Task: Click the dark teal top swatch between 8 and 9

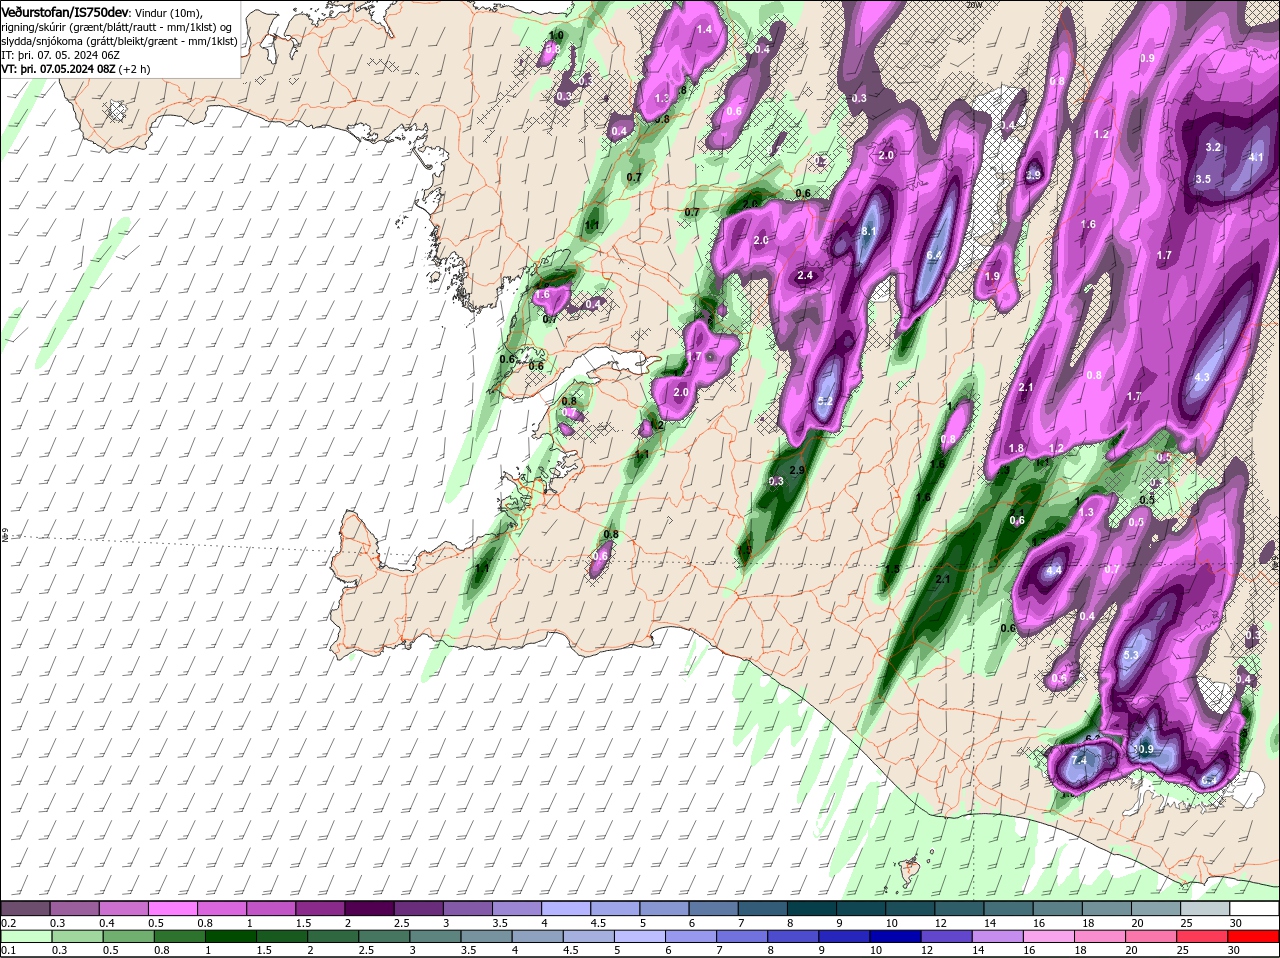Action: (x=810, y=908)
